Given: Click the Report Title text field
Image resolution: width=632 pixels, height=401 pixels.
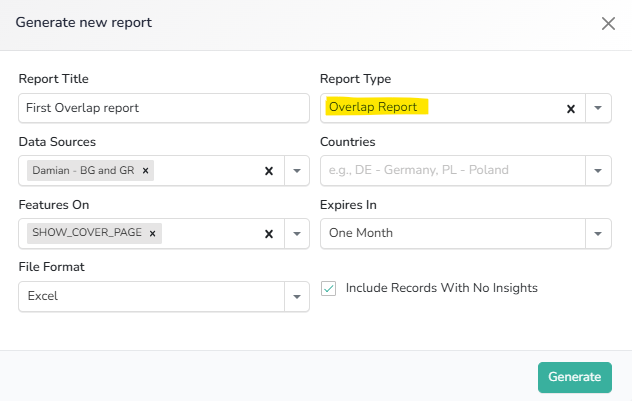Looking at the screenshot, I should [x=164, y=108].
